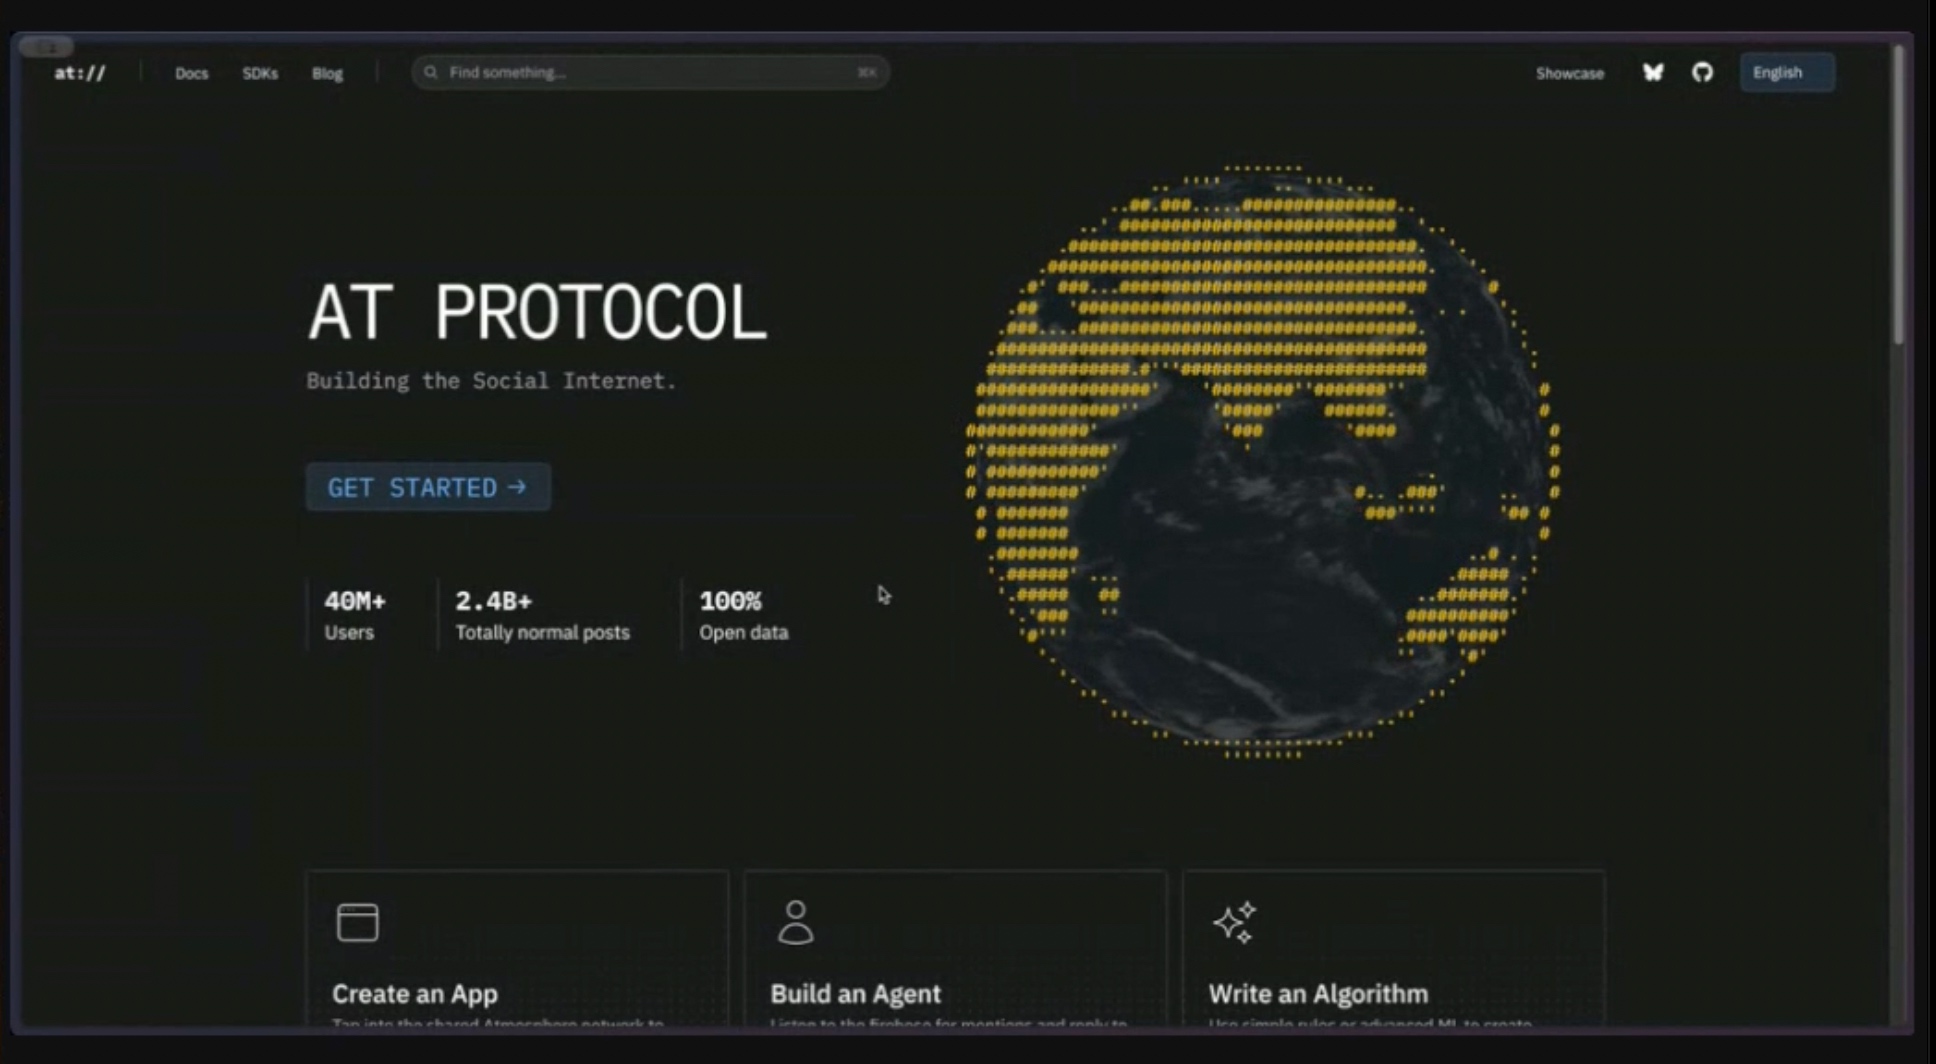Click the Write an Algorithm sparkles icon
1936x1064 pixels.
tap(1234, 922)
